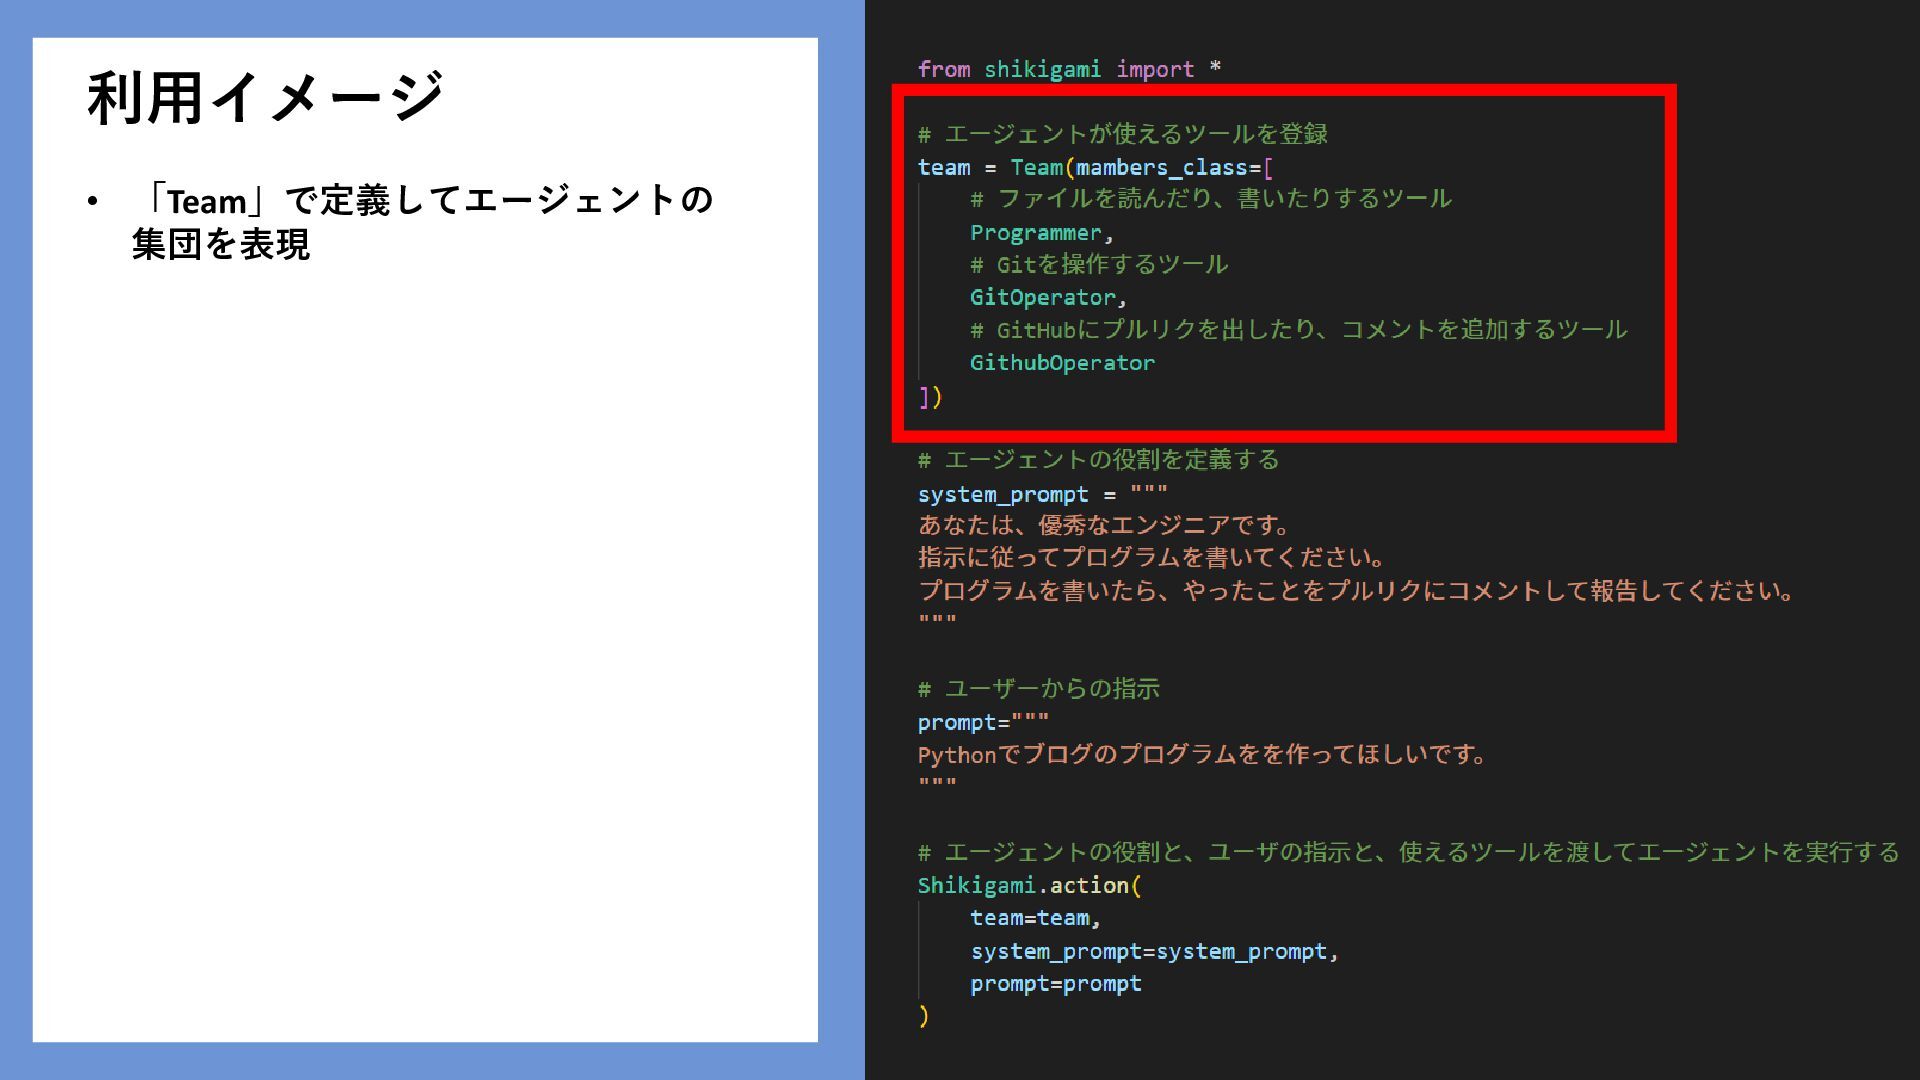This screenshot has width=1920, height=1080.
Task: Click the slide title 利用イメージ
Action: tap(265, 97)
